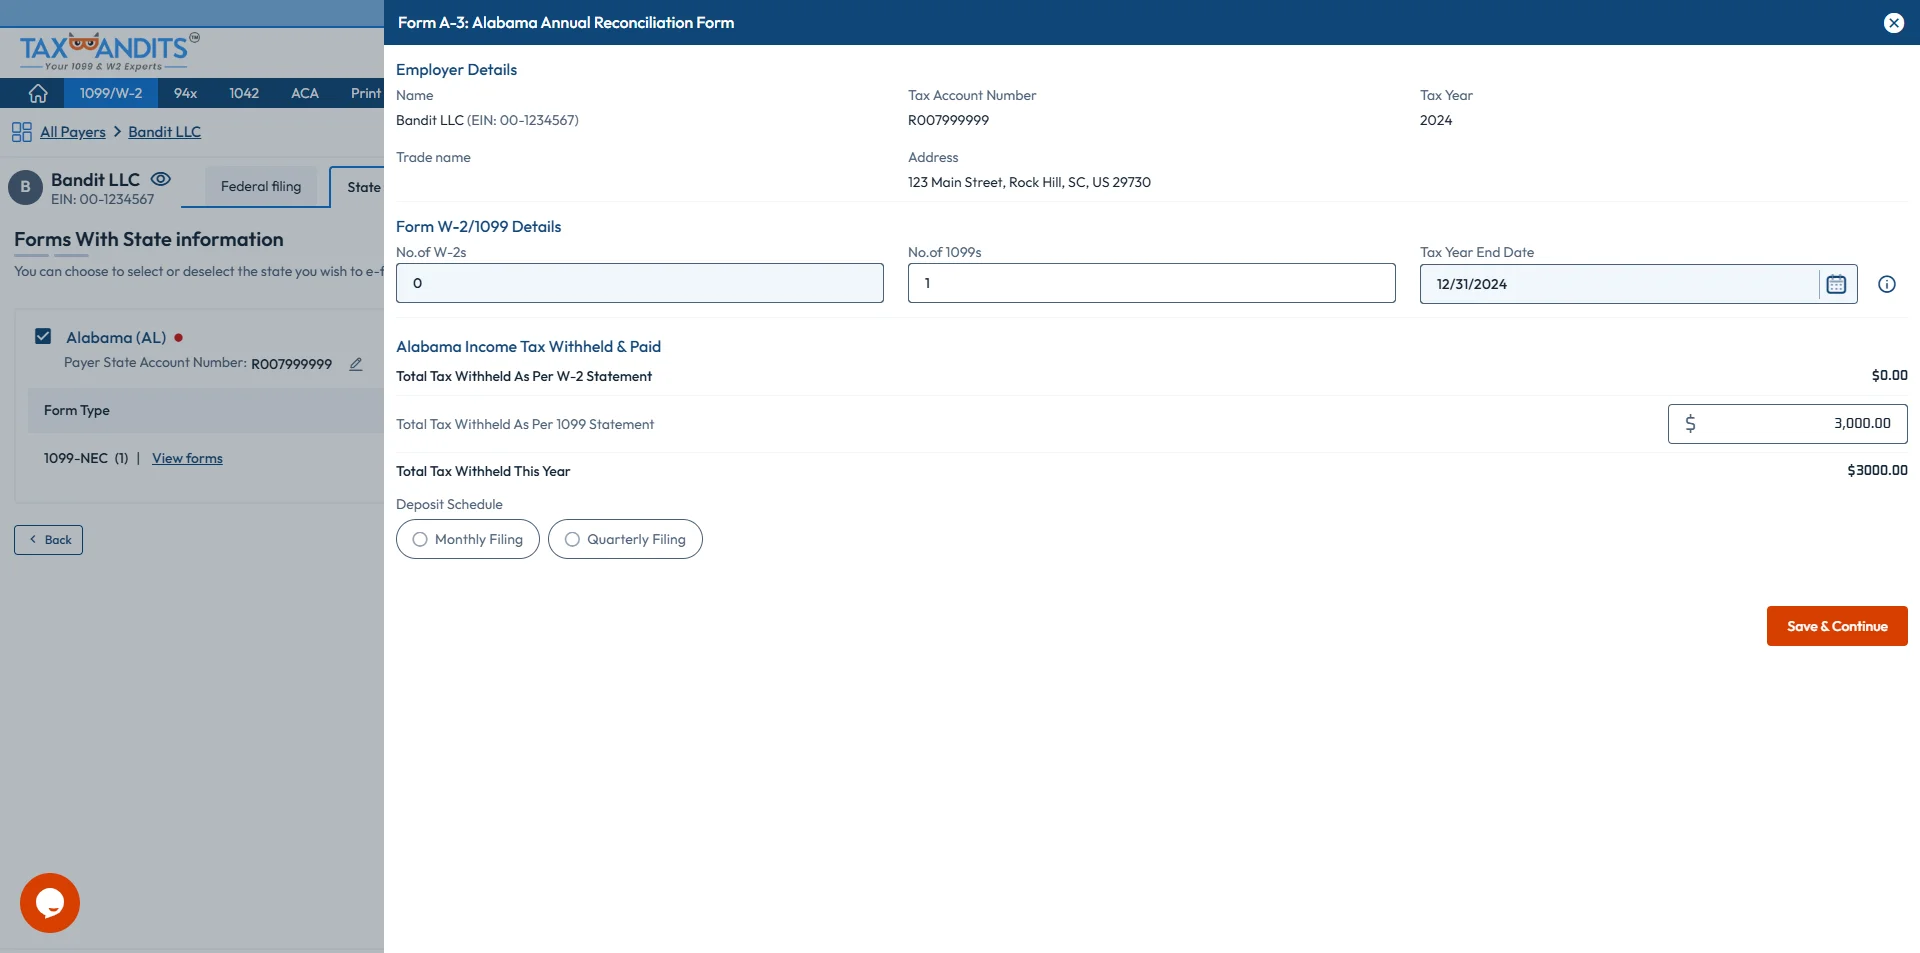
Task: Open the 1042 menu tab
Action: click(244, 93)
